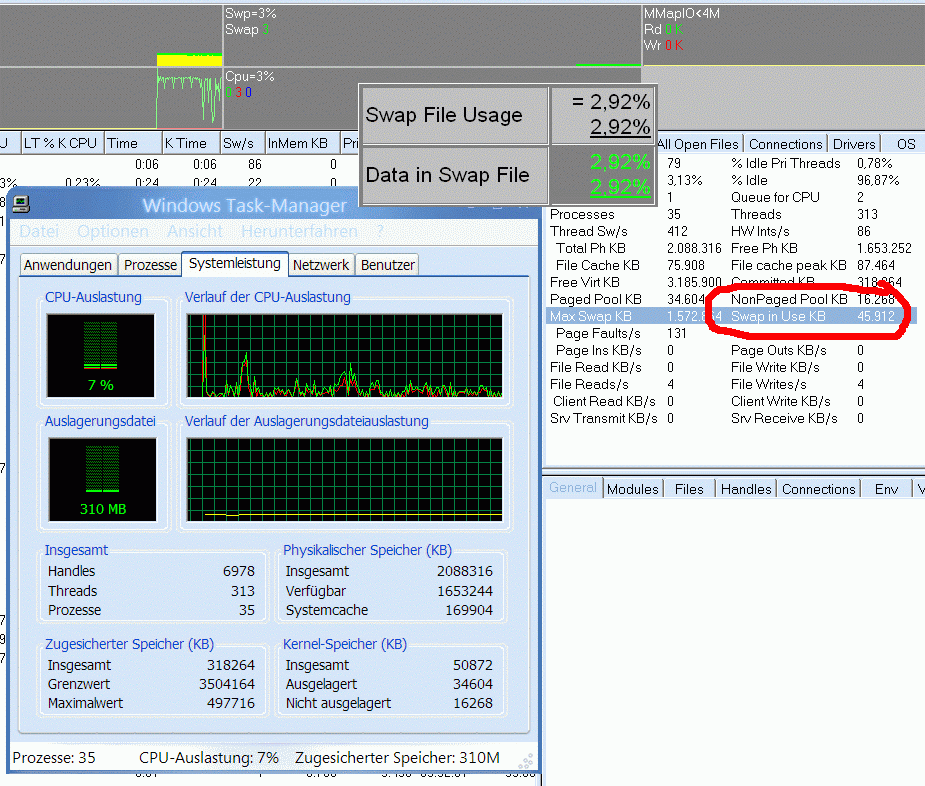Click the CPU-Auslastung 7 % gauge
Viewport: 925px width, 786px height.
100,356
